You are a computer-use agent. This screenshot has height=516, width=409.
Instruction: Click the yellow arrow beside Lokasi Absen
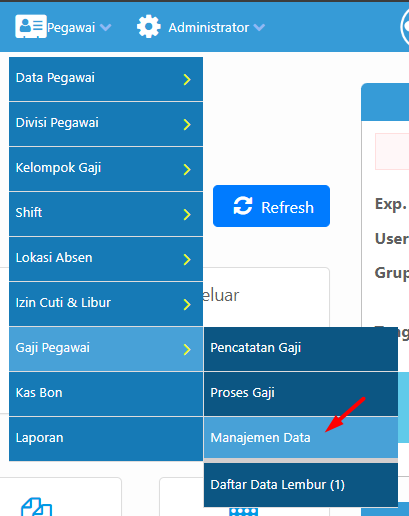coord(187,259)
